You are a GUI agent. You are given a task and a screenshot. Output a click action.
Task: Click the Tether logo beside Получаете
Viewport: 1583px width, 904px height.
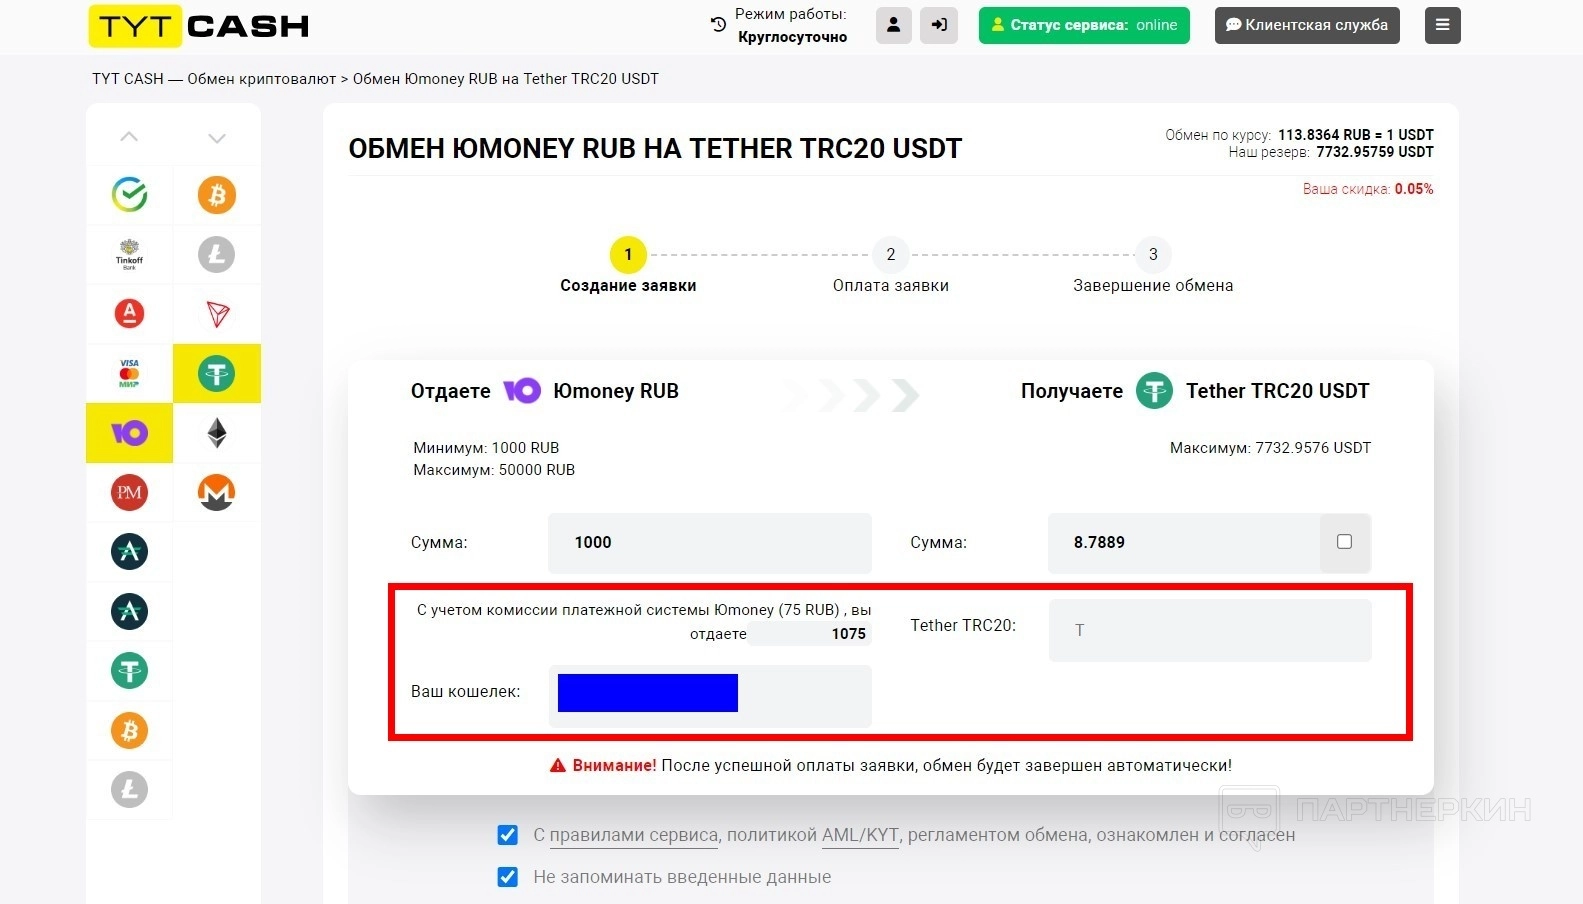(x=1154, y=391)
